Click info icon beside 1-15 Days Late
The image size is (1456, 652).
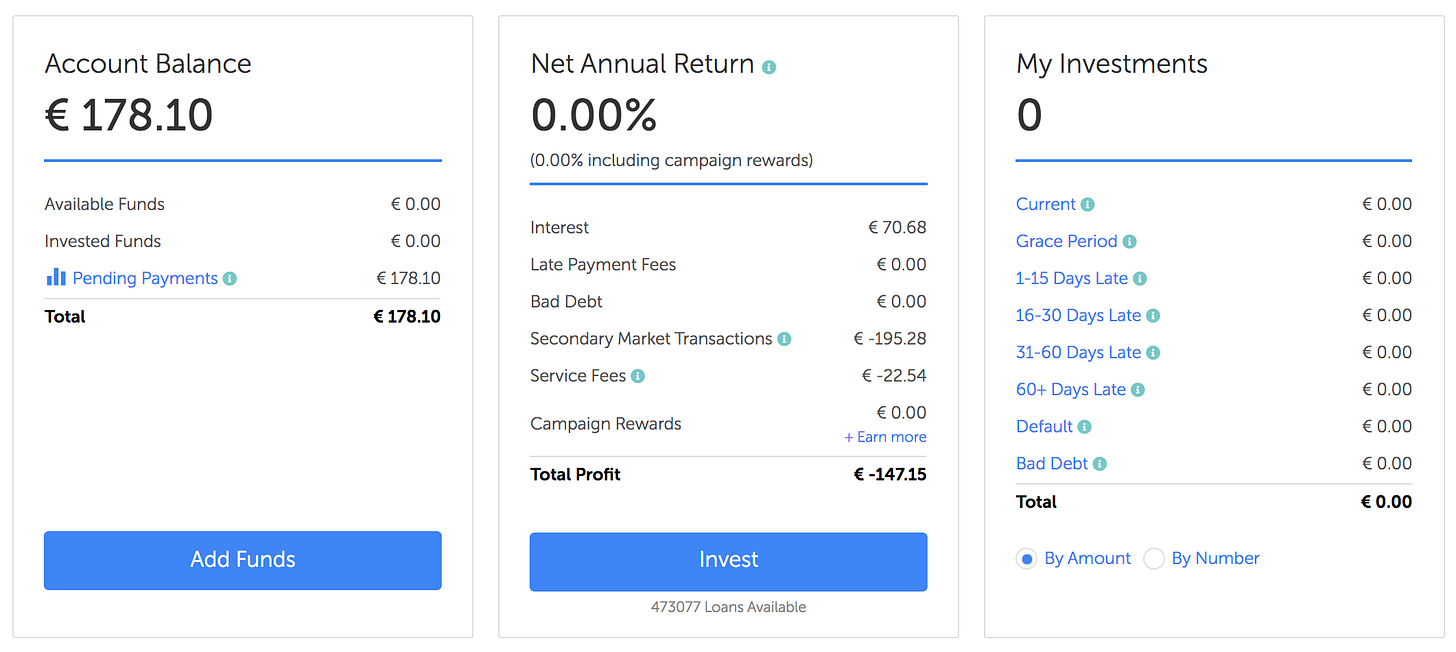[x=1140, y=279]
